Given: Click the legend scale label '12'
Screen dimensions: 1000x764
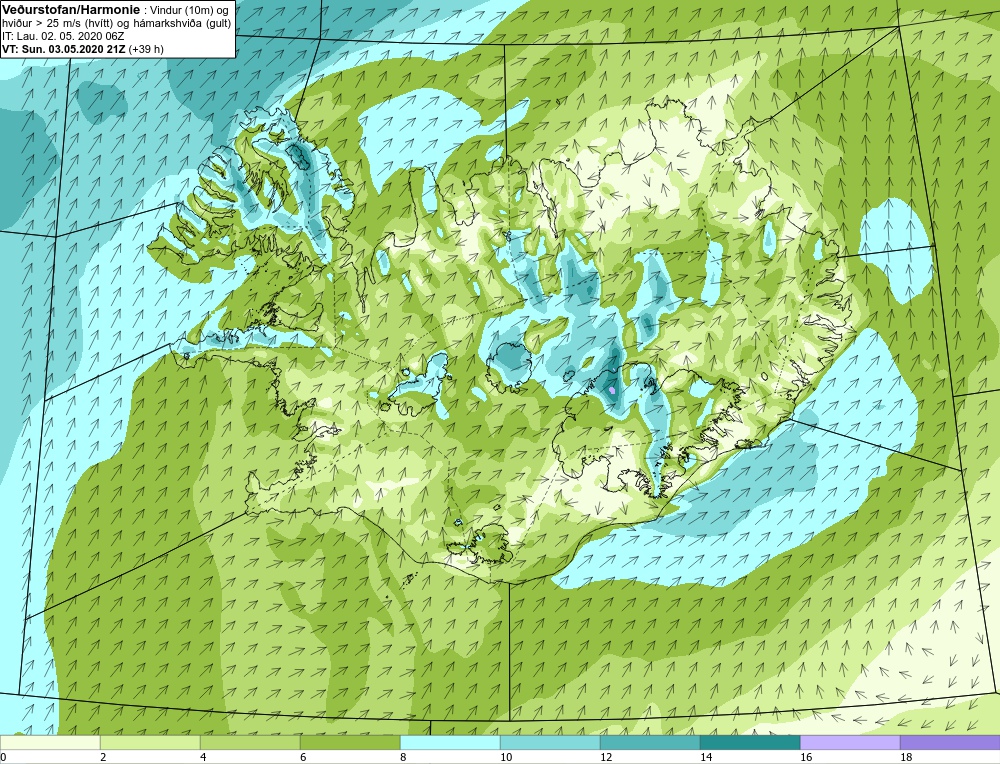Looking at the screenshot, I should (x=607, y=757).
